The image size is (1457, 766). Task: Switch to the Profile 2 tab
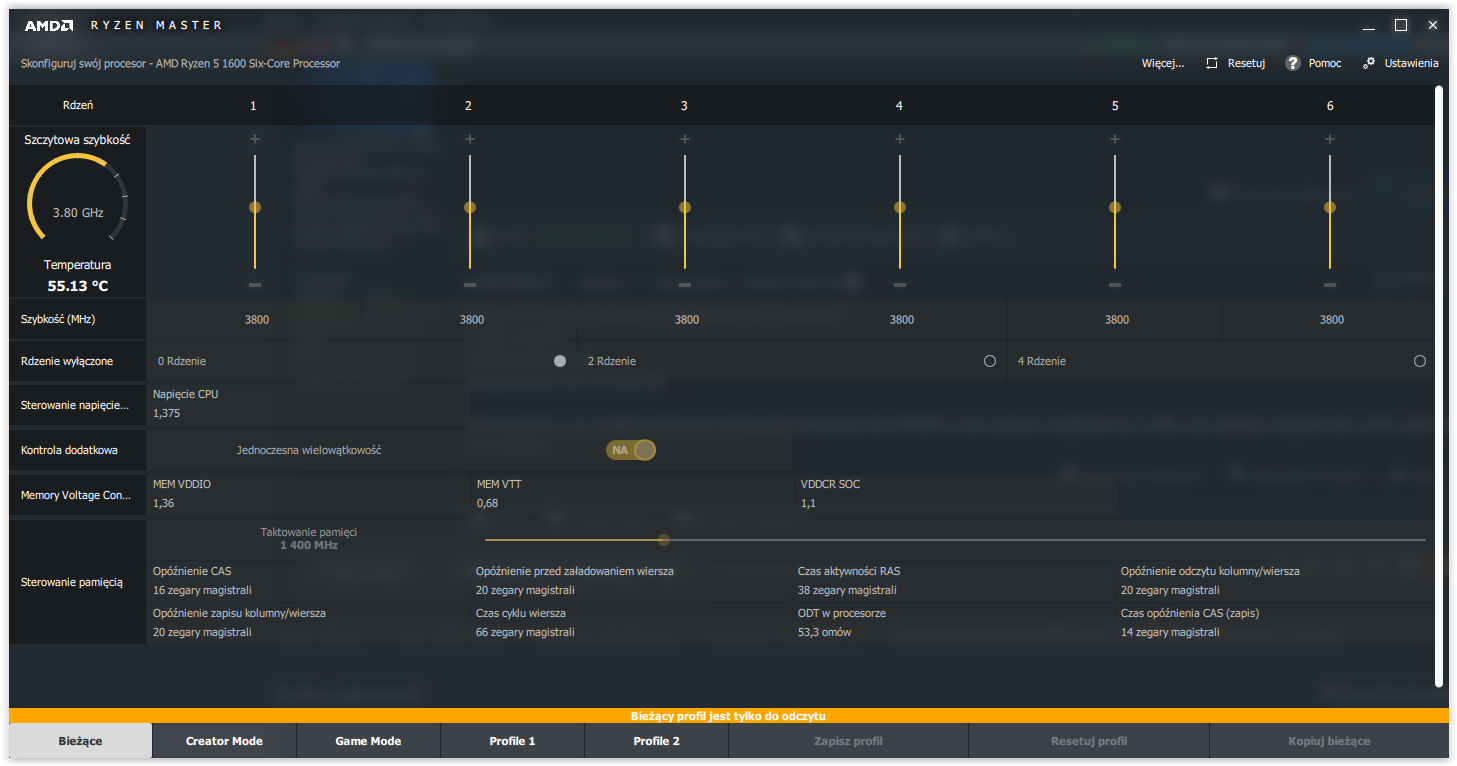point(656,741)
